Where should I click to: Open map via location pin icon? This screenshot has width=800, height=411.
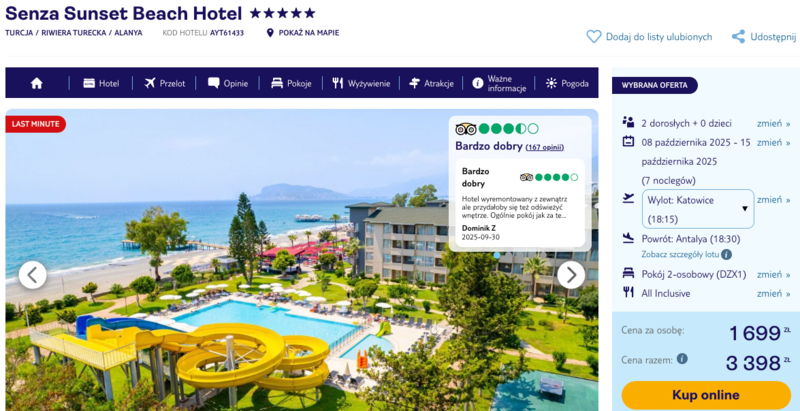270,33
